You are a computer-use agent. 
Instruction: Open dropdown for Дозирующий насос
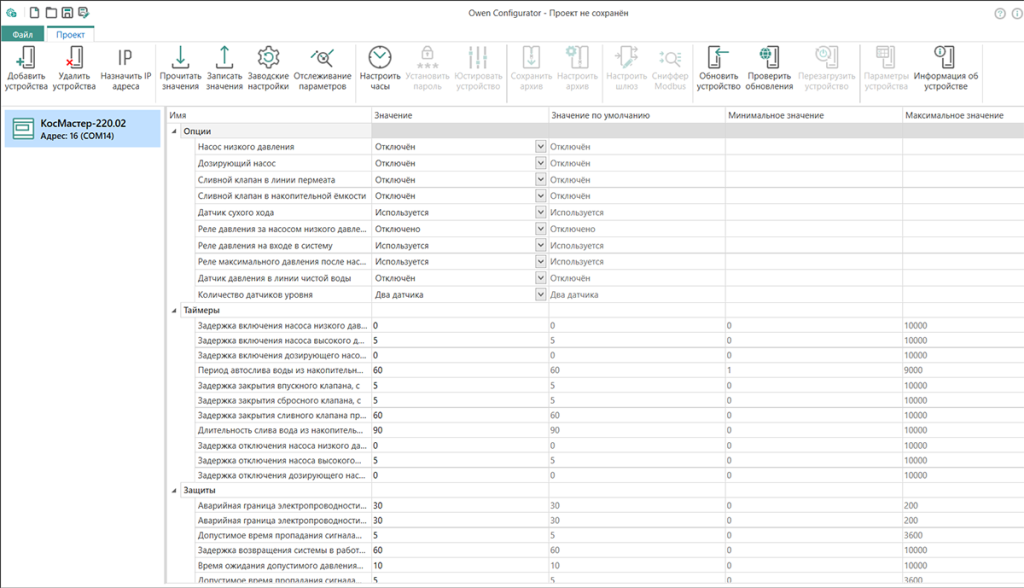point(540,163)
